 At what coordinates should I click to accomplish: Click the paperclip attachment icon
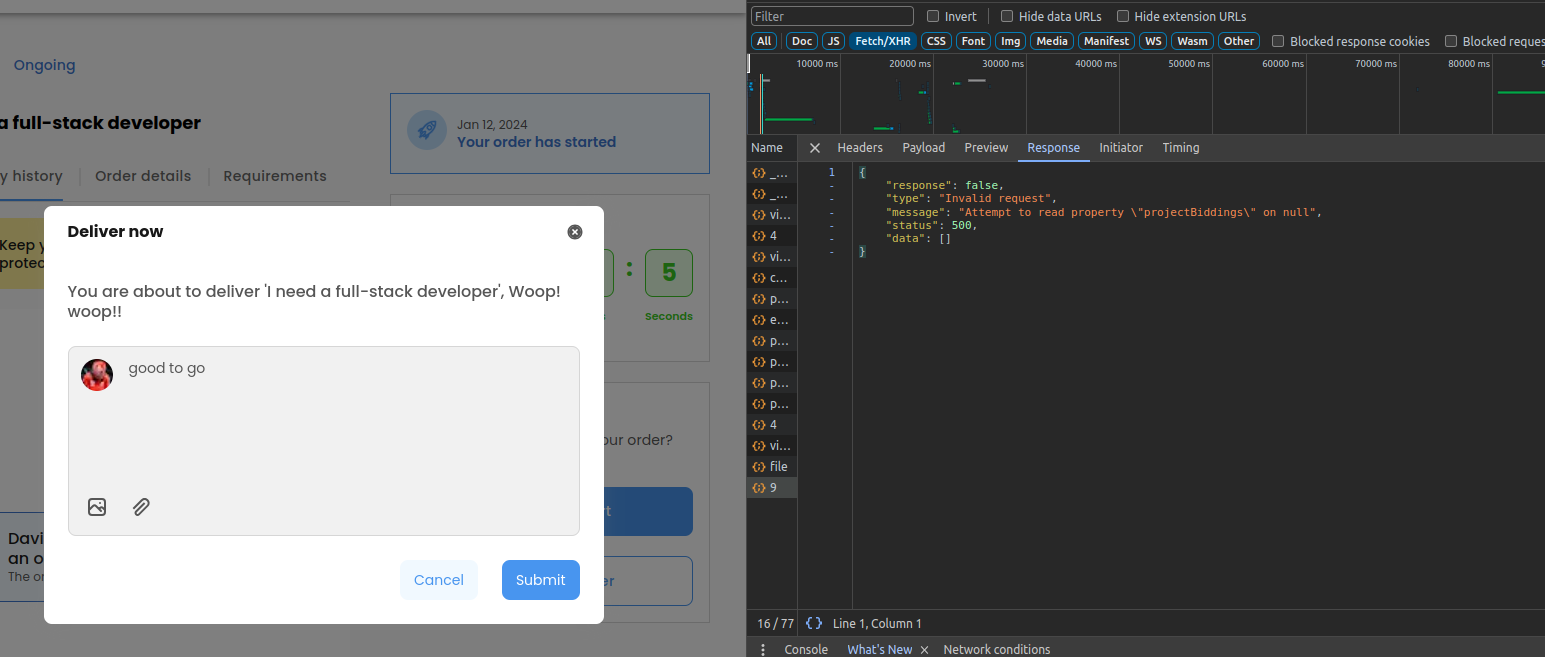pyautogui.click(x=141, y=507)
